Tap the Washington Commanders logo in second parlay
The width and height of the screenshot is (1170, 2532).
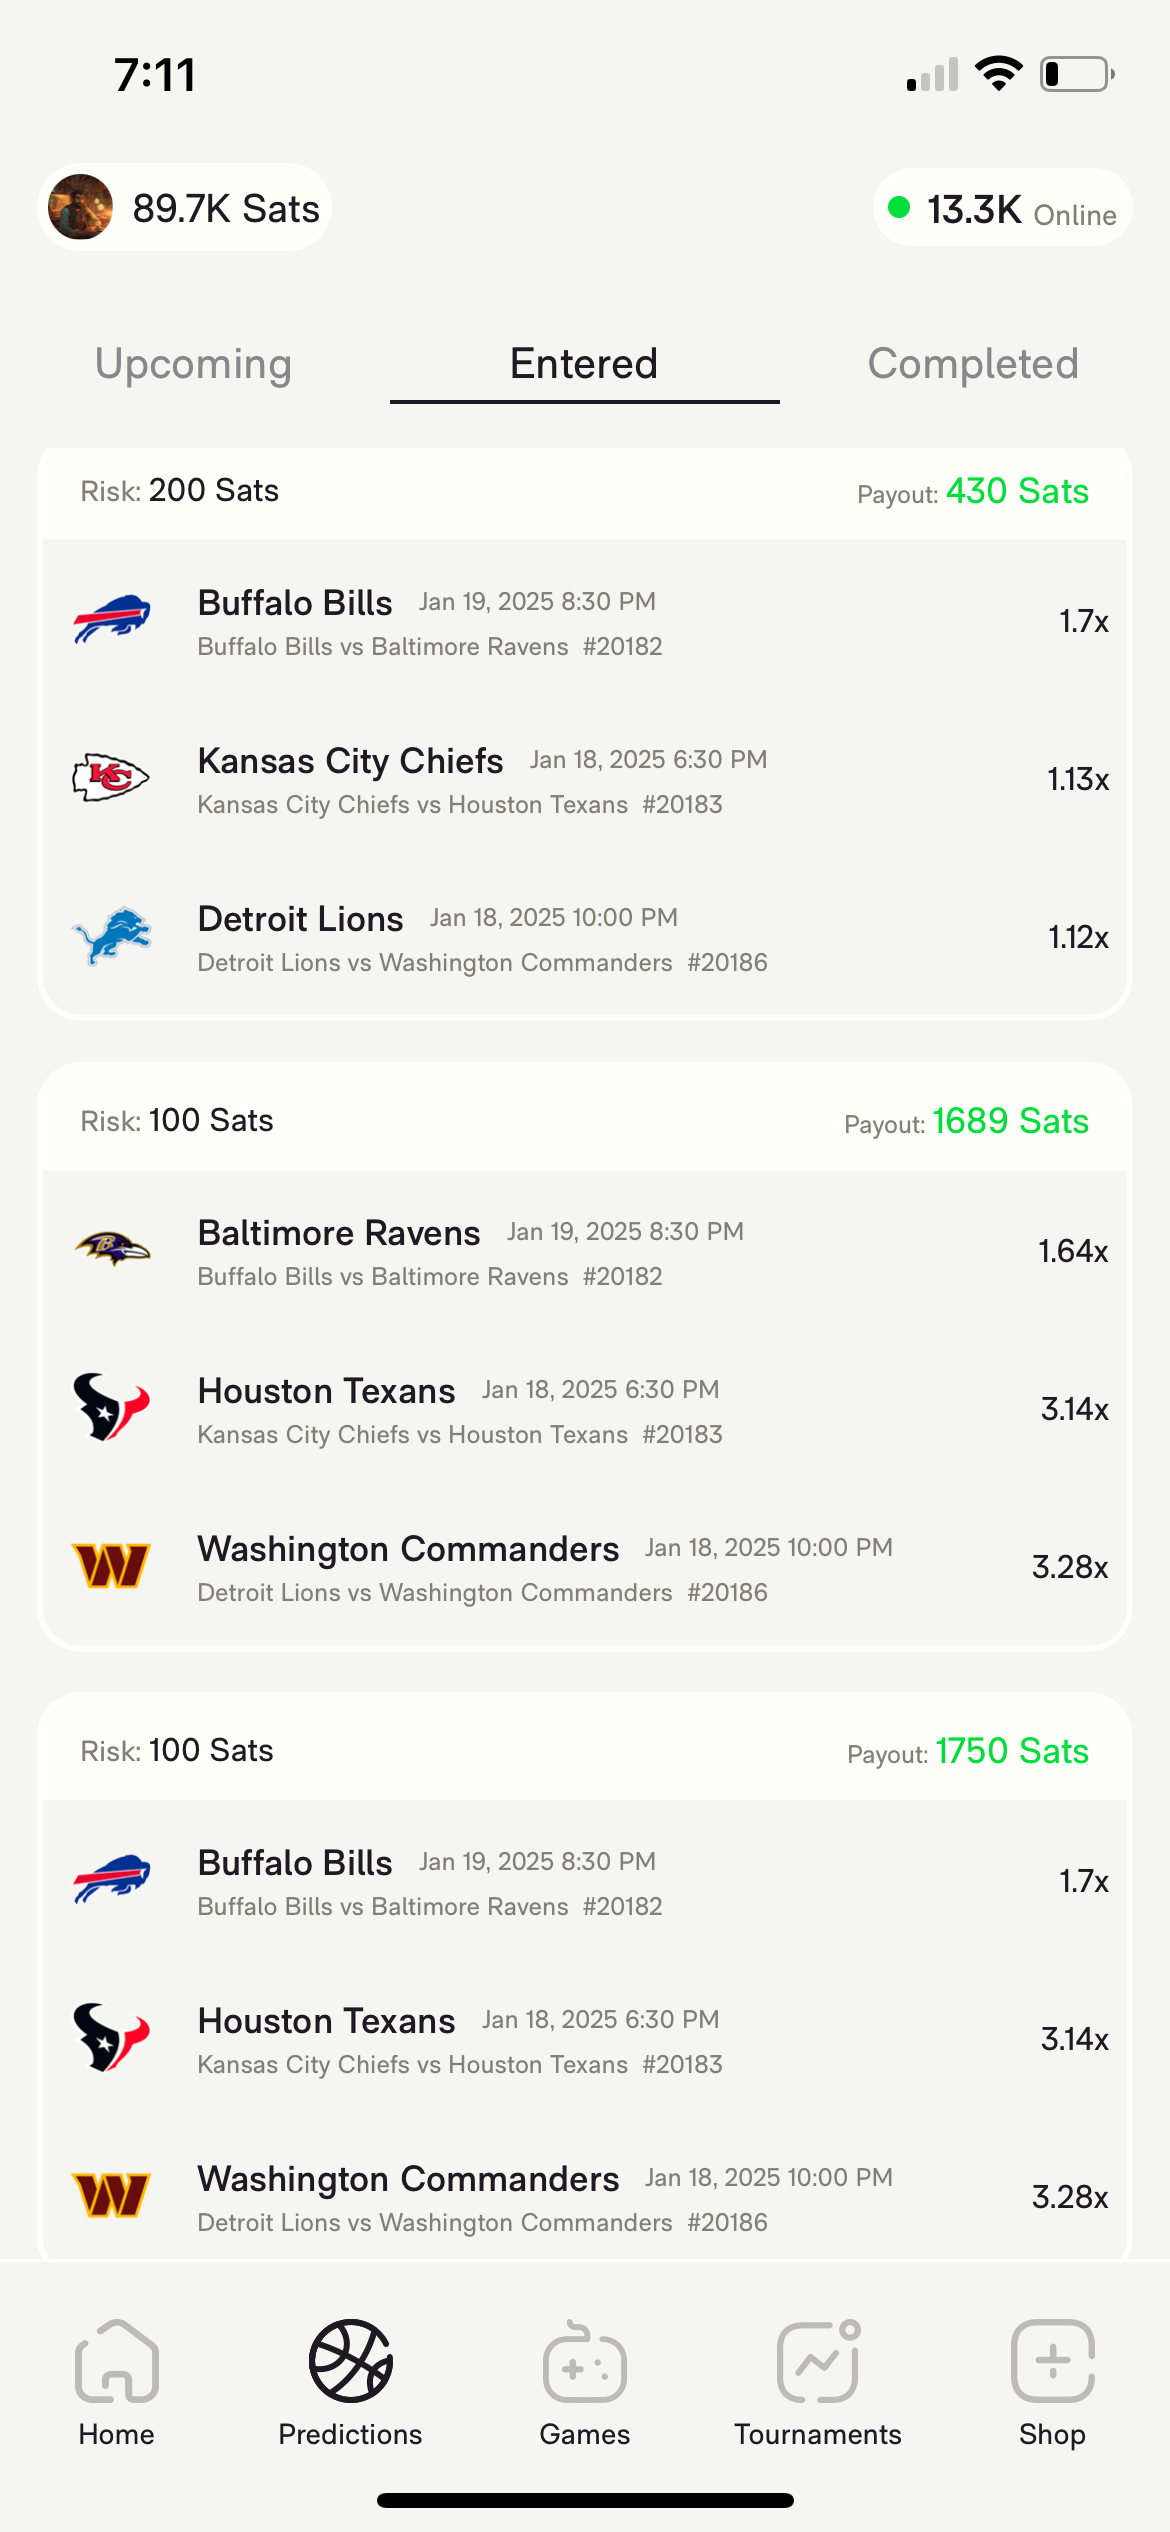click(x=112, y=1566)
